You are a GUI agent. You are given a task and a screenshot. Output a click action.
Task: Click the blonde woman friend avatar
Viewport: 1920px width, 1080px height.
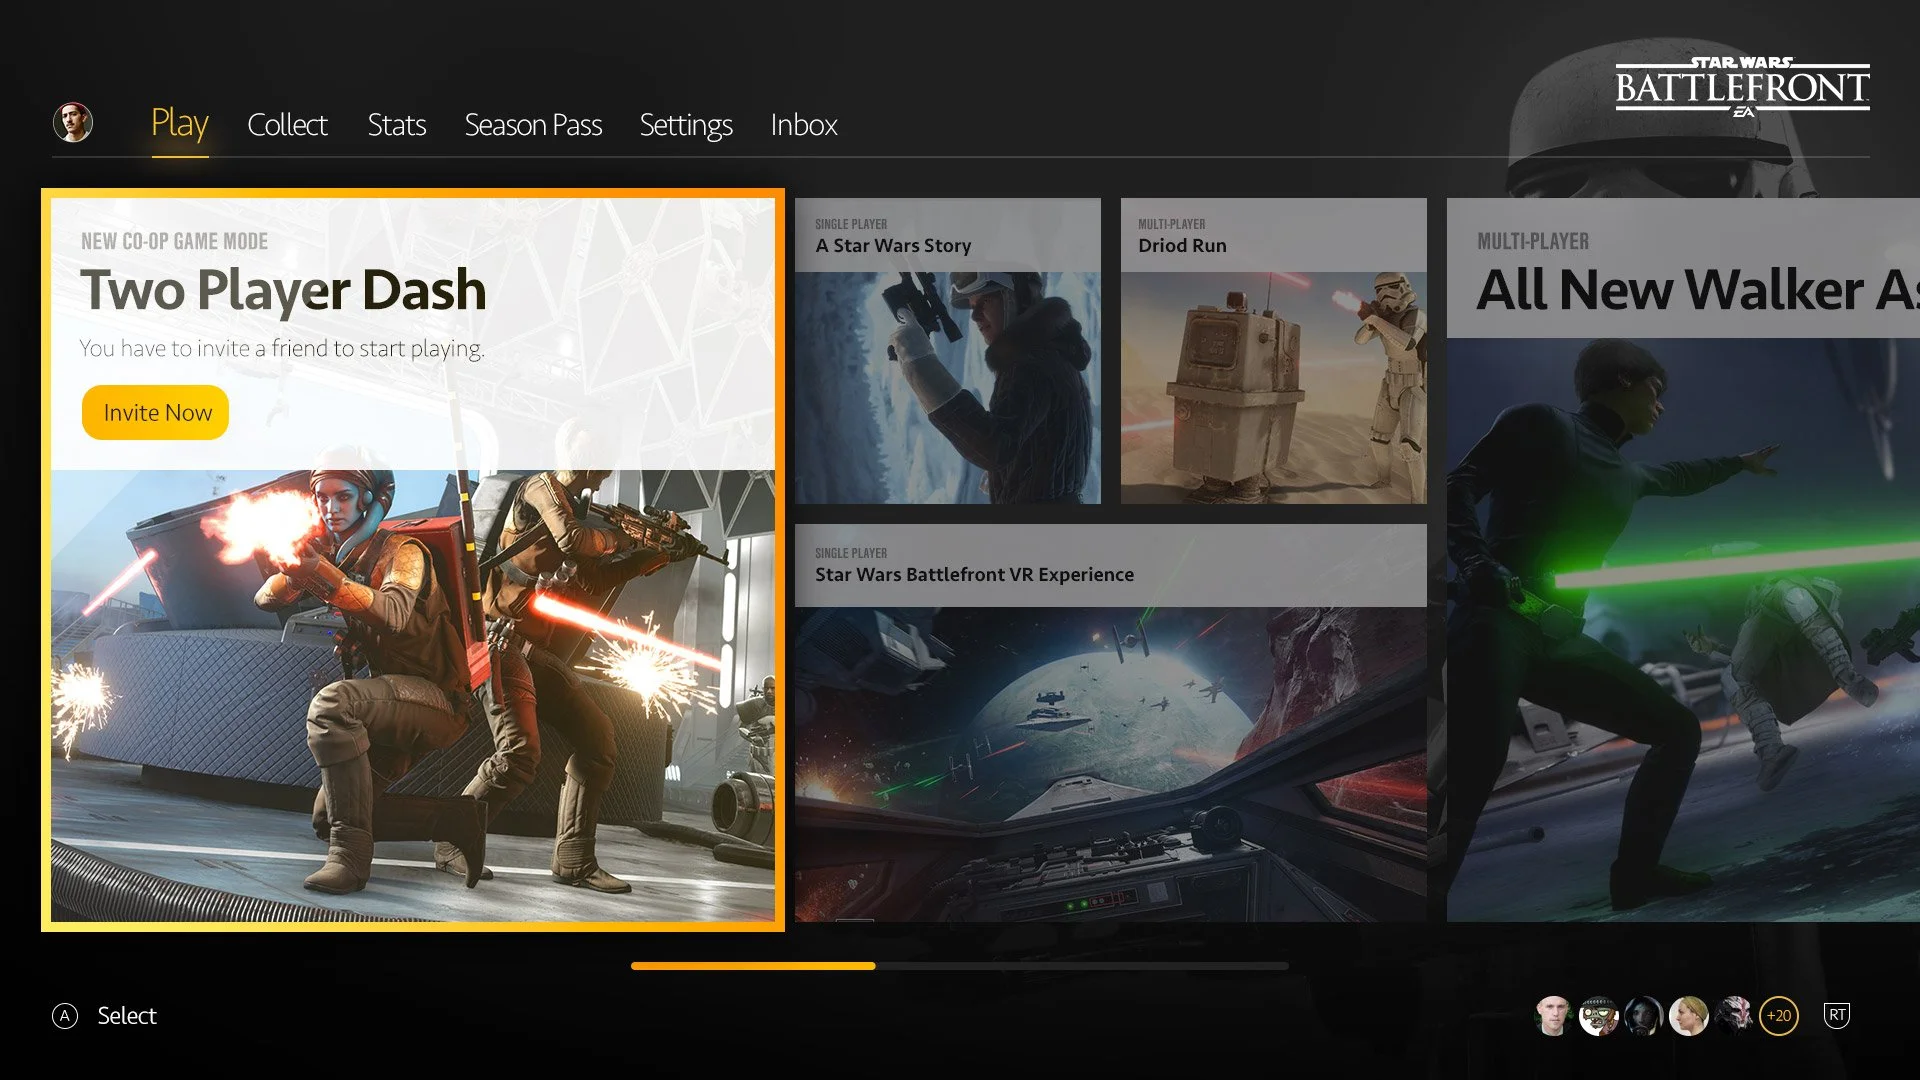pos(1688,1016)
